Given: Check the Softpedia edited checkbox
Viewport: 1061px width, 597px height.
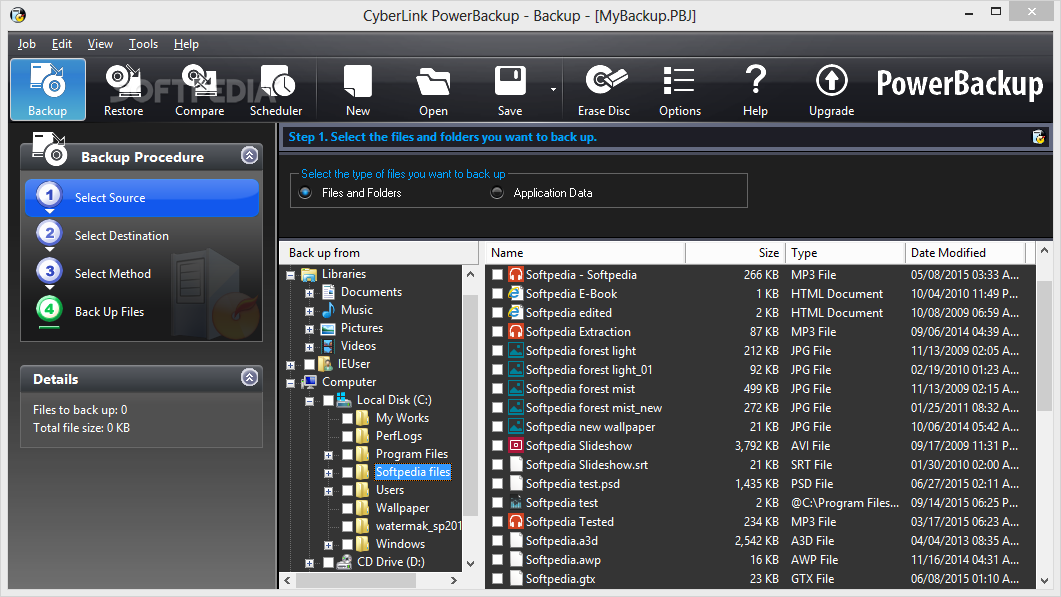Looking at the screenshot, I should [x=497, y=312].
